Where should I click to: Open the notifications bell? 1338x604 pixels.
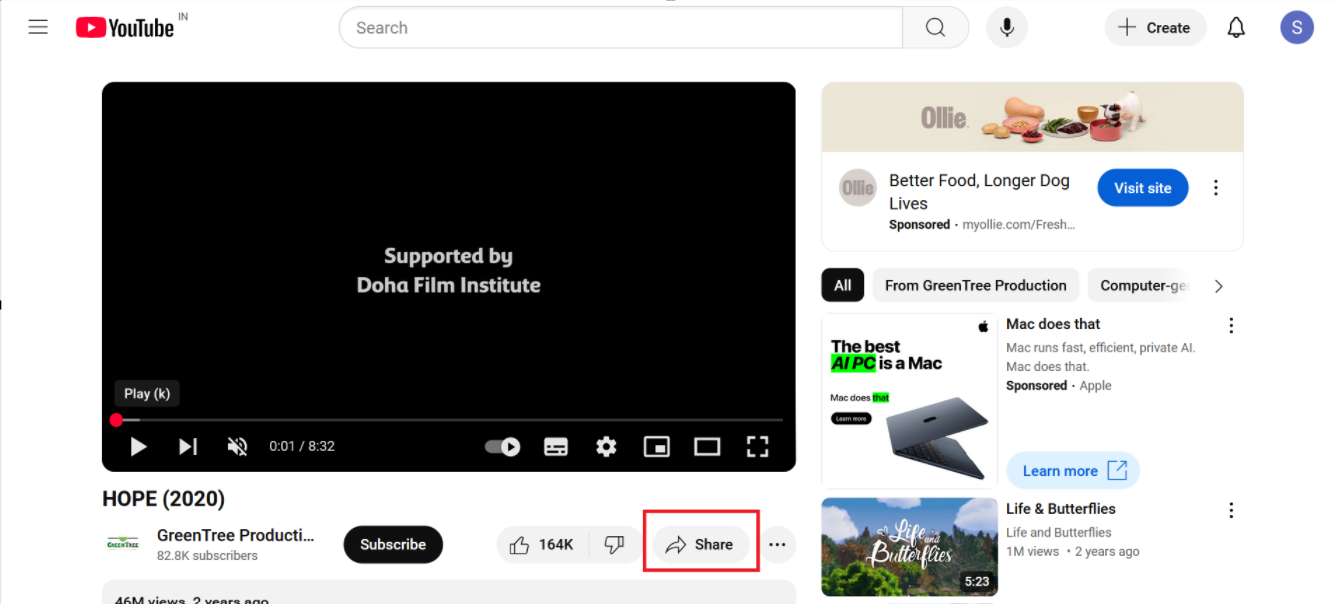[1236, 28]
